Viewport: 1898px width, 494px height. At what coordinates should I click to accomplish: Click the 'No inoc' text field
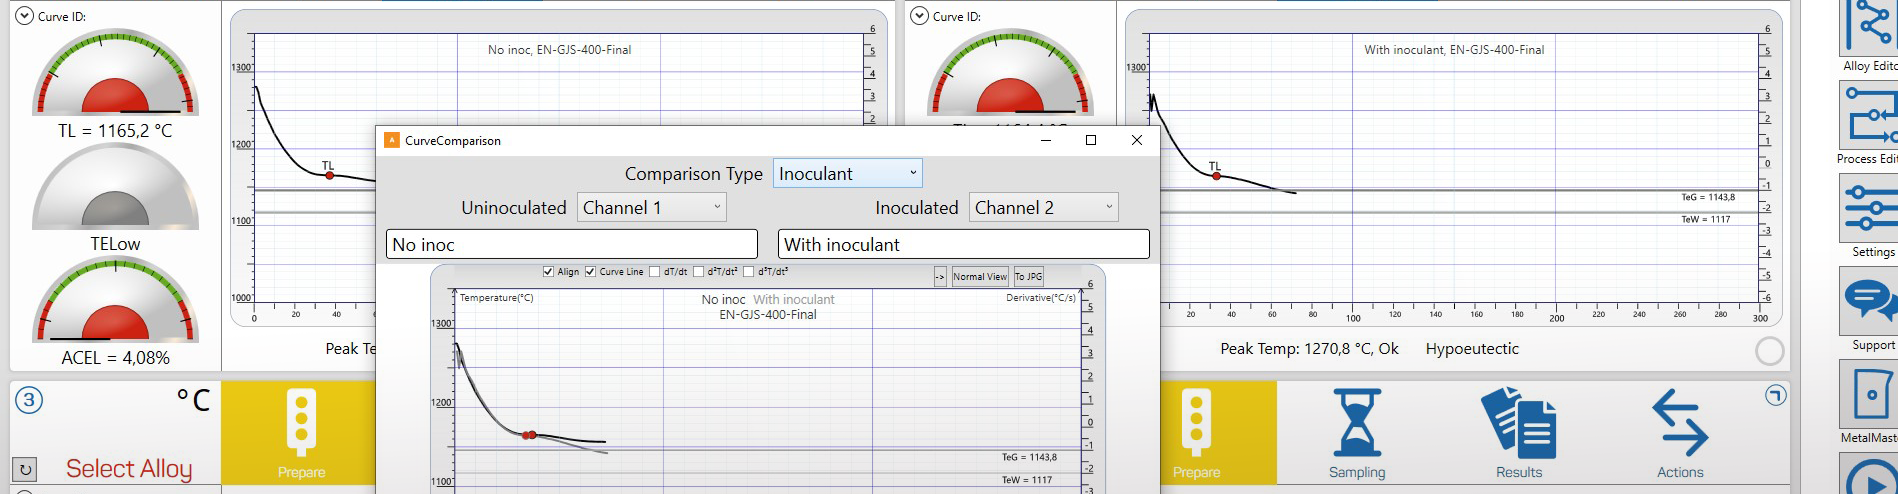coord(571,245)
